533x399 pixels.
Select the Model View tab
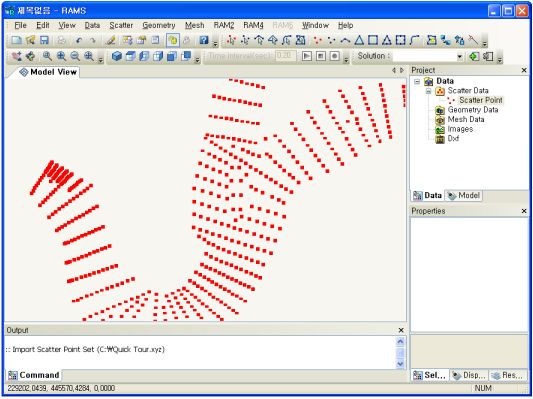click(48, 72)
